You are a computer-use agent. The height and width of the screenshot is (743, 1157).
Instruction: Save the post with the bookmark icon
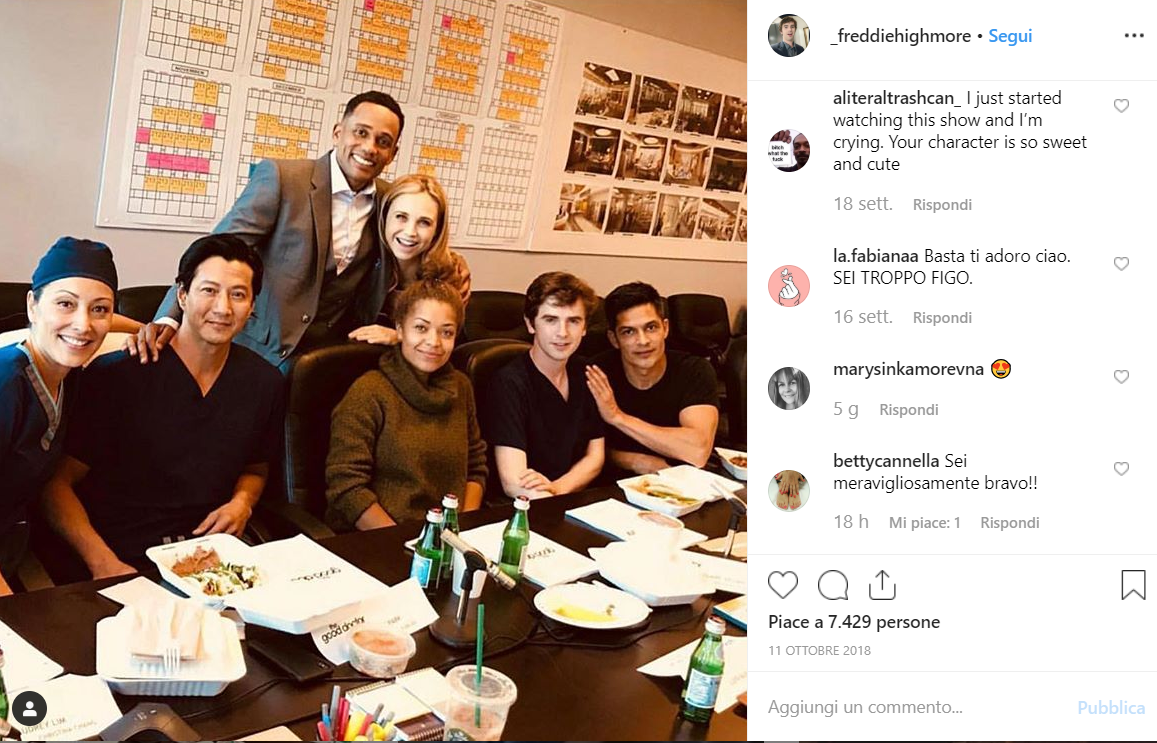1133,584
